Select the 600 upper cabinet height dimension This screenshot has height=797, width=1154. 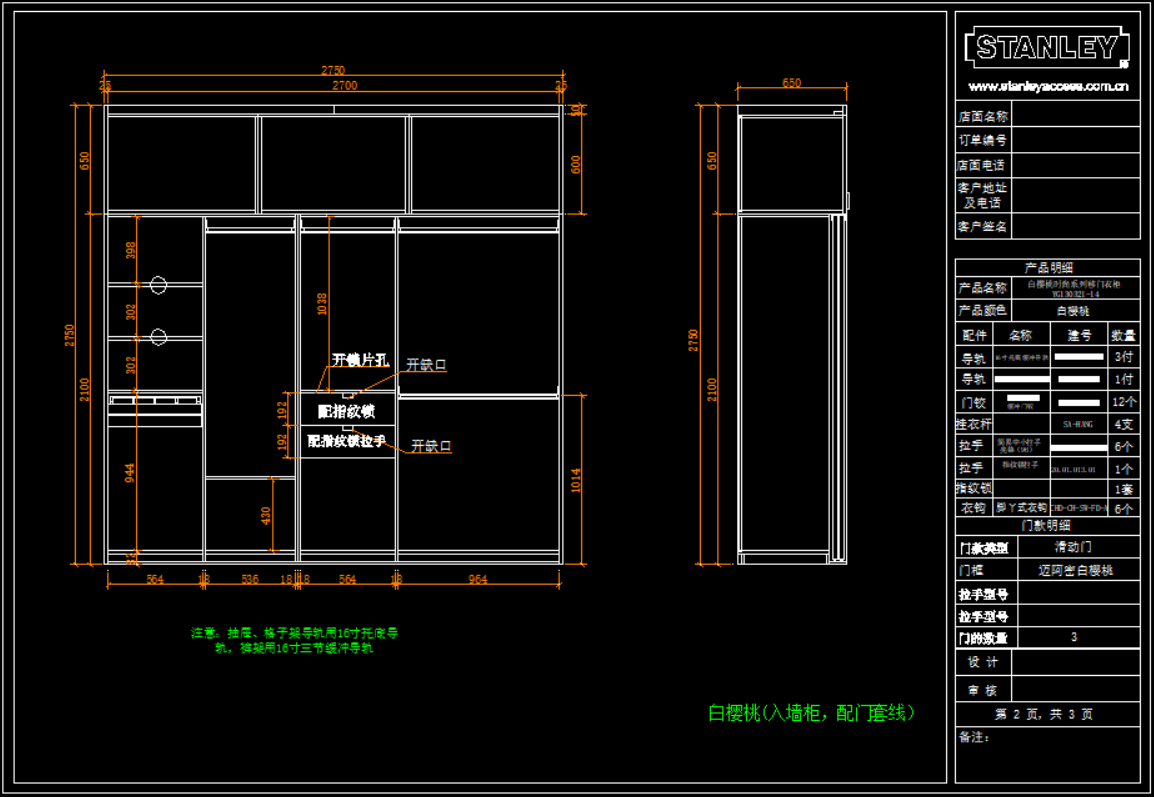[576, 164]
